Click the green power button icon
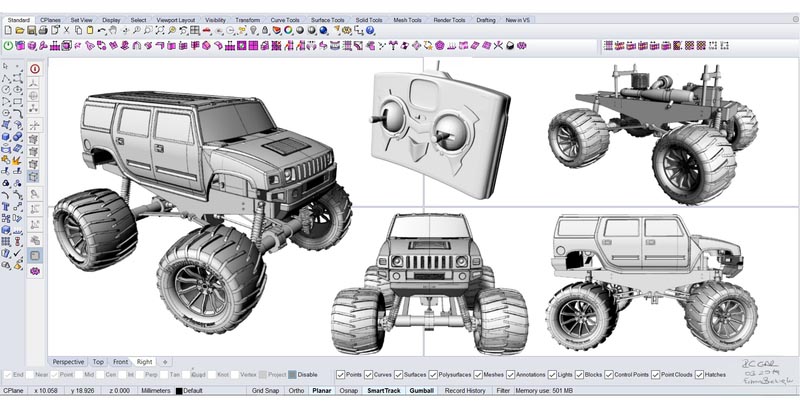The height and width of the screenshot is (407, 800). (x=8, y=46)
